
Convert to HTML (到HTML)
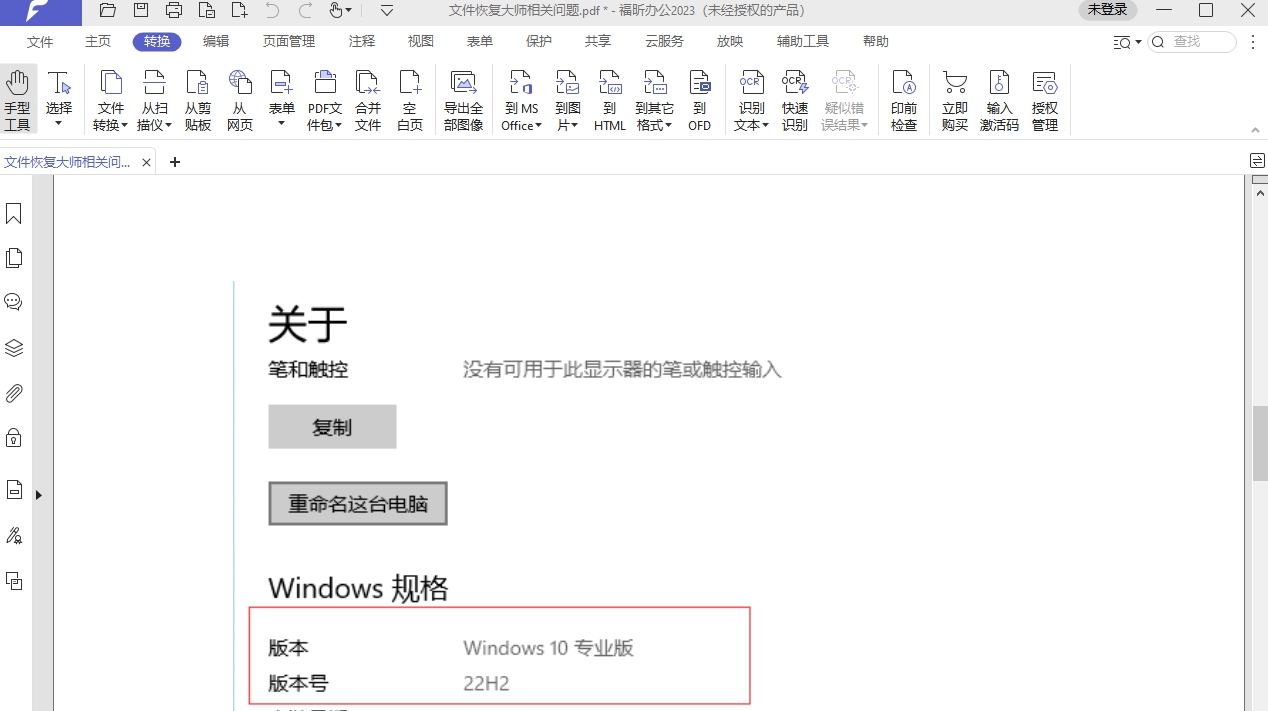(x=610, y=100)
